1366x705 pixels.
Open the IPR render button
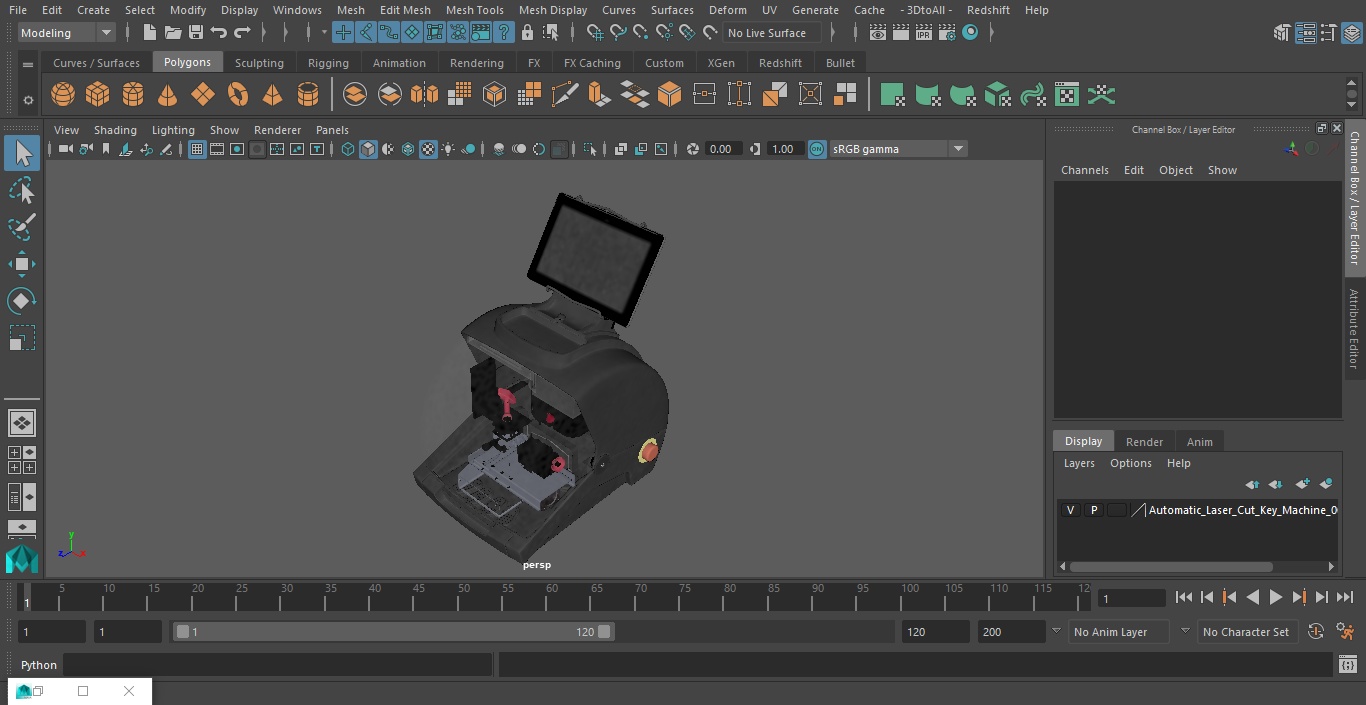(x=923, y=33)
